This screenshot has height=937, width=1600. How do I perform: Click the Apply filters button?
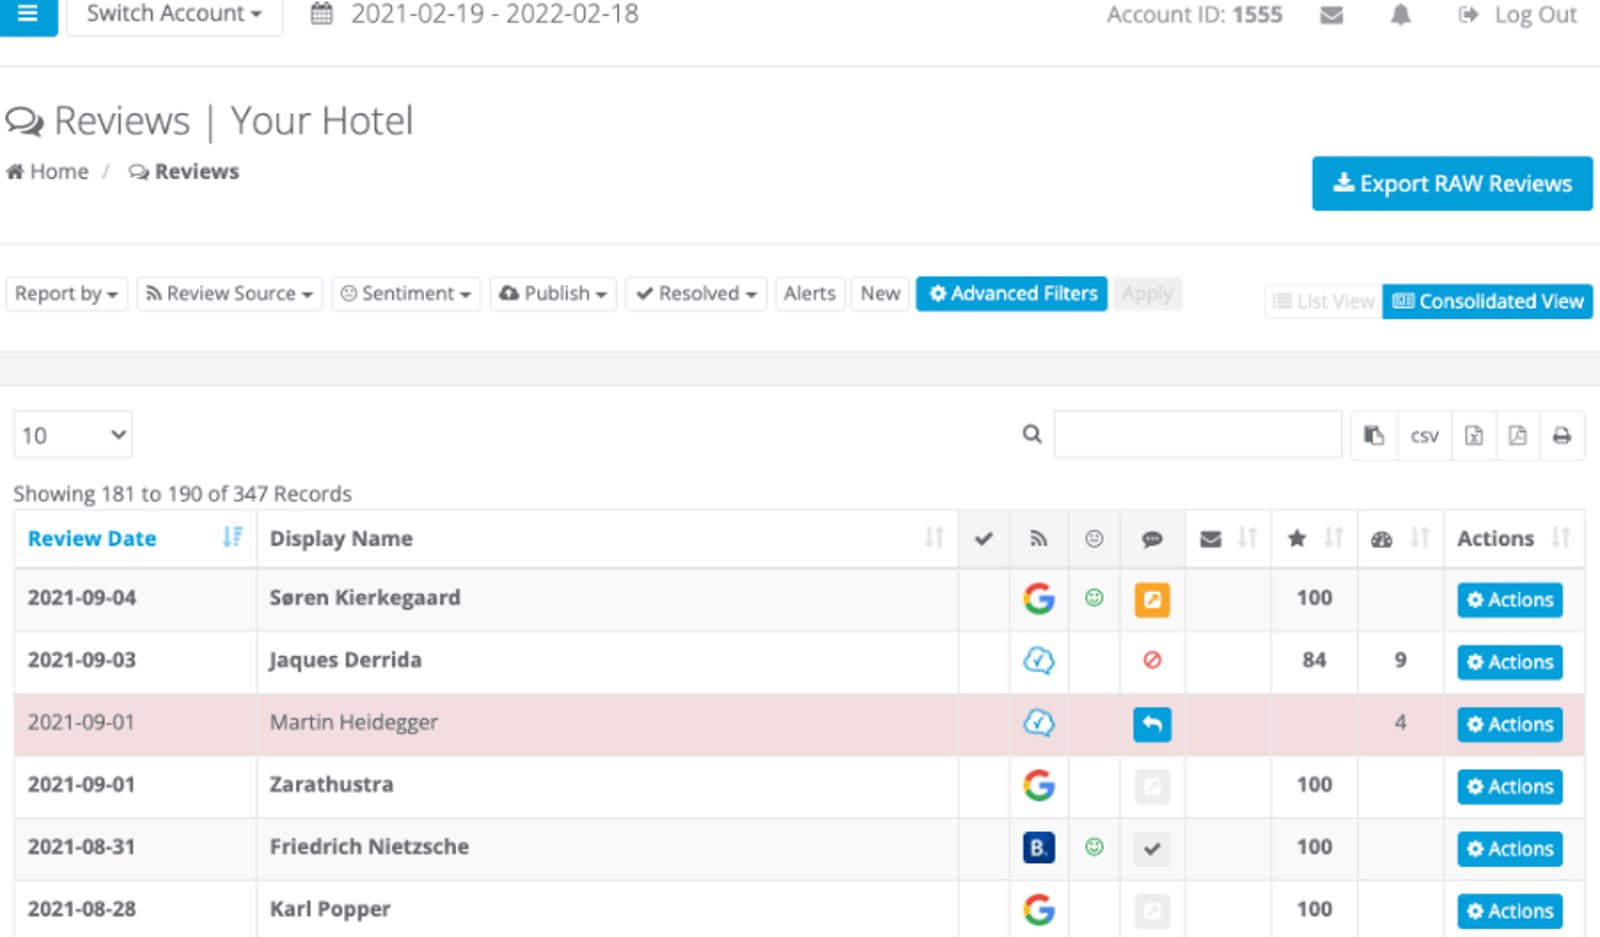coord(1147,294)
